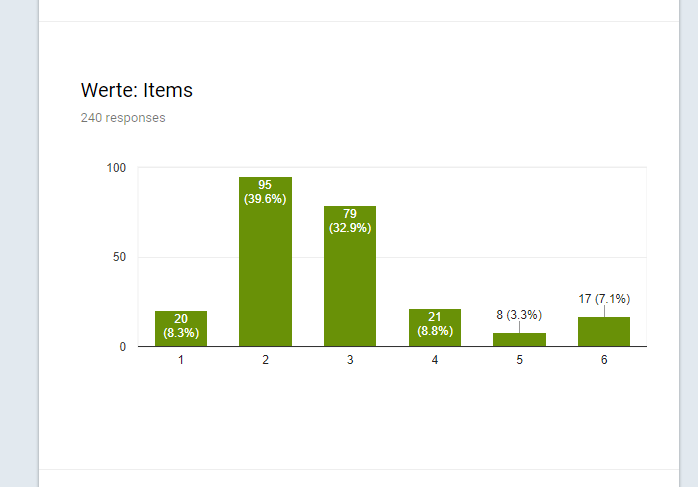698x487 pixels.
Task: Click the 17 (7.1%) data label
Action: pyautogui.click(x=604, y=299)
